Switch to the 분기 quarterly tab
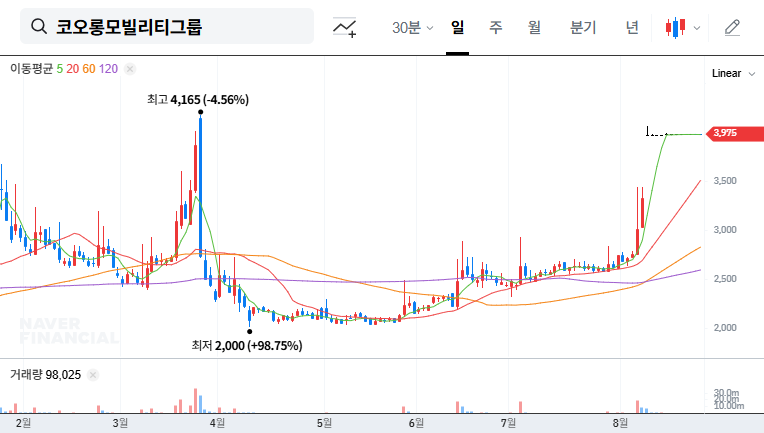 pos(583,27)
